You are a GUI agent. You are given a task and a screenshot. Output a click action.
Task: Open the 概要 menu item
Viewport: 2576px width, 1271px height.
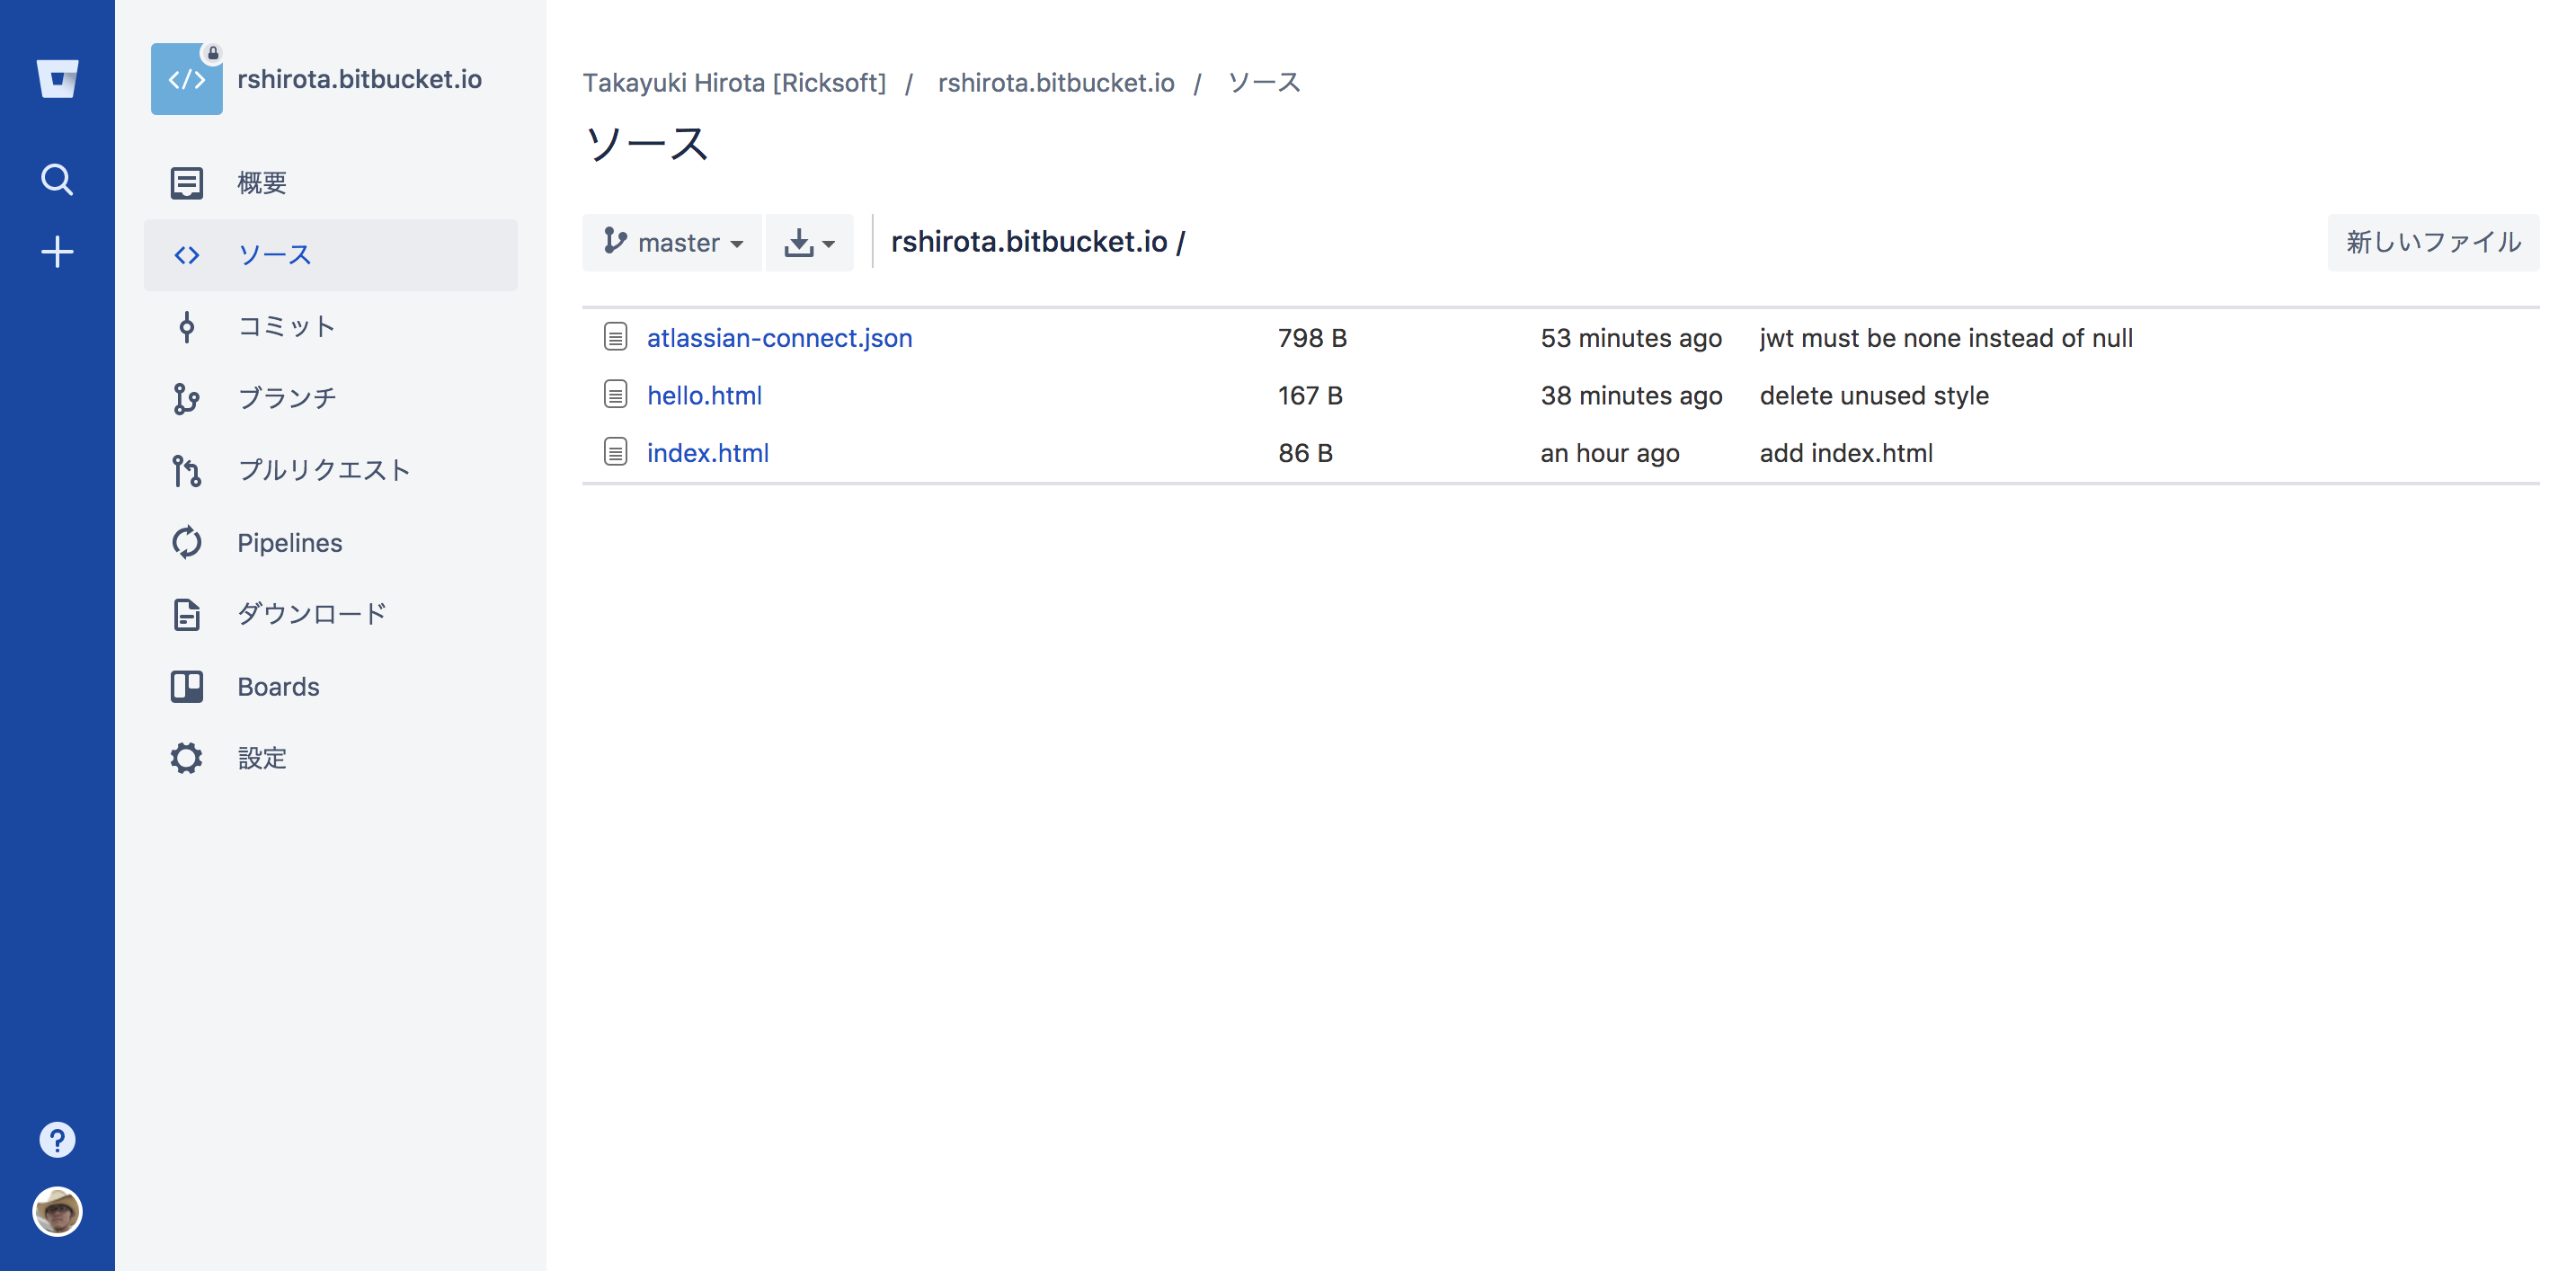click(331, 183)
